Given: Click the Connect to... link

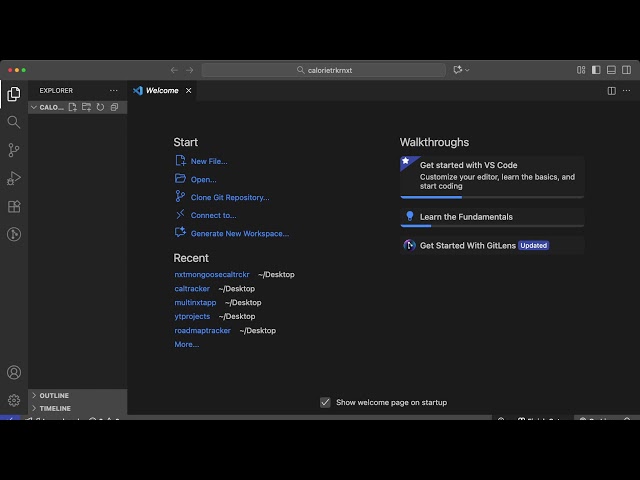Looking at the screenshot, I should 213,215.
